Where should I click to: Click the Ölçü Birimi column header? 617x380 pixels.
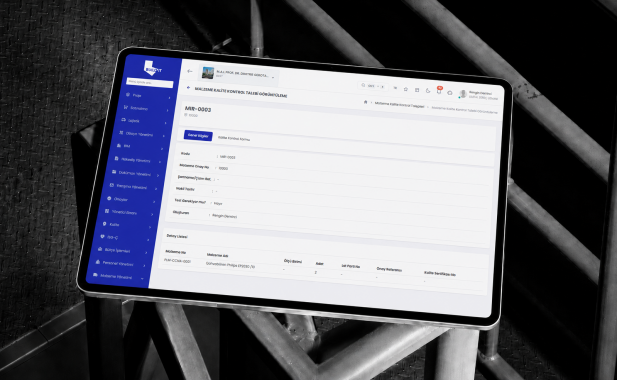[x=293, y=261]
